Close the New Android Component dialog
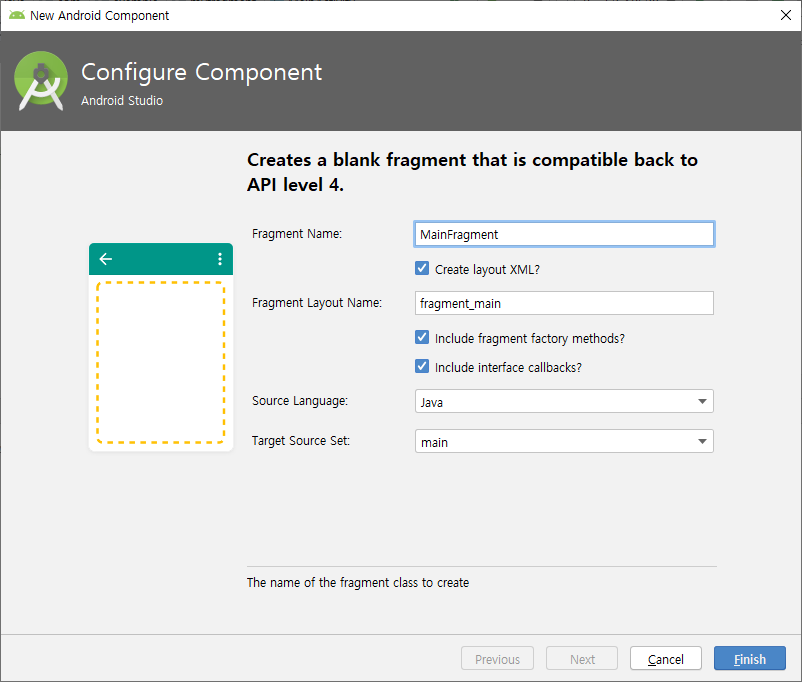This screenshot has width=802, height=682. click(786, 15)
